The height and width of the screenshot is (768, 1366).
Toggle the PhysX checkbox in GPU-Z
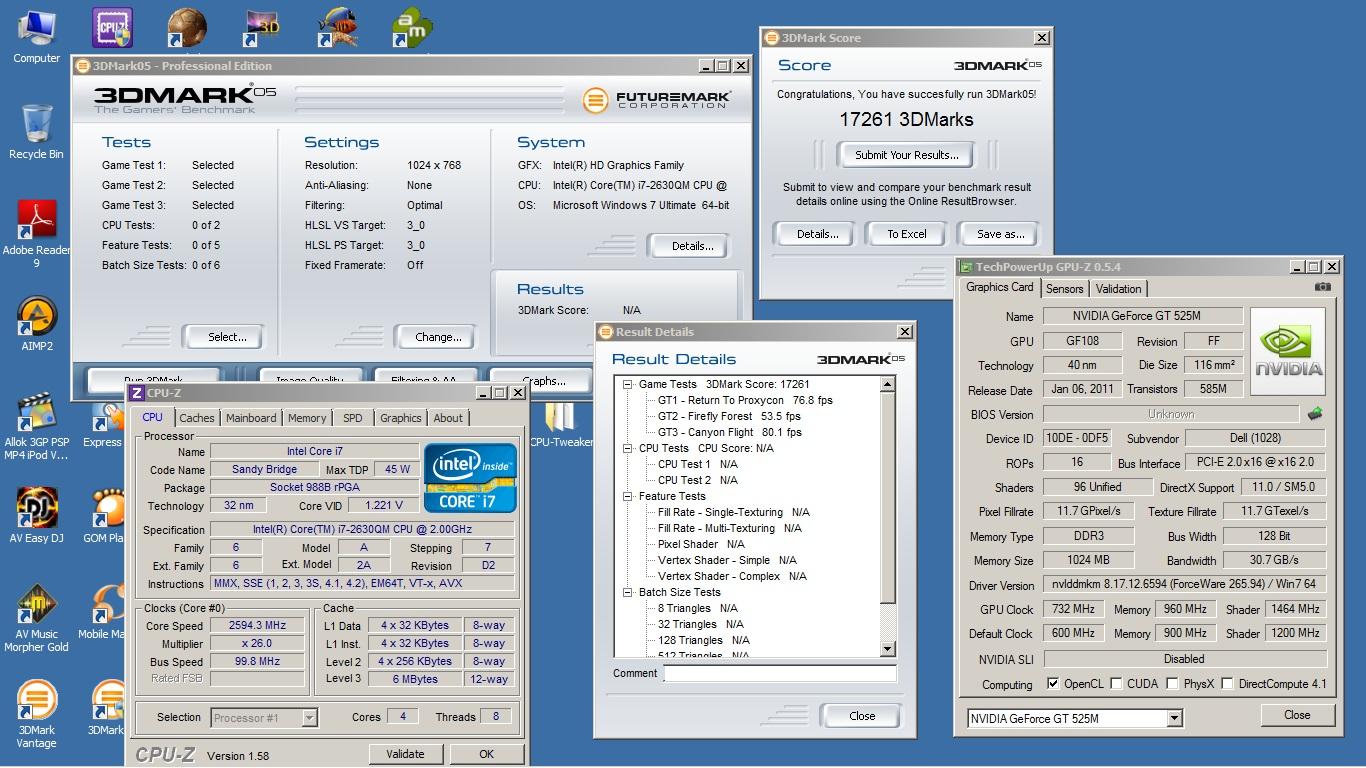pos(1171,684)
